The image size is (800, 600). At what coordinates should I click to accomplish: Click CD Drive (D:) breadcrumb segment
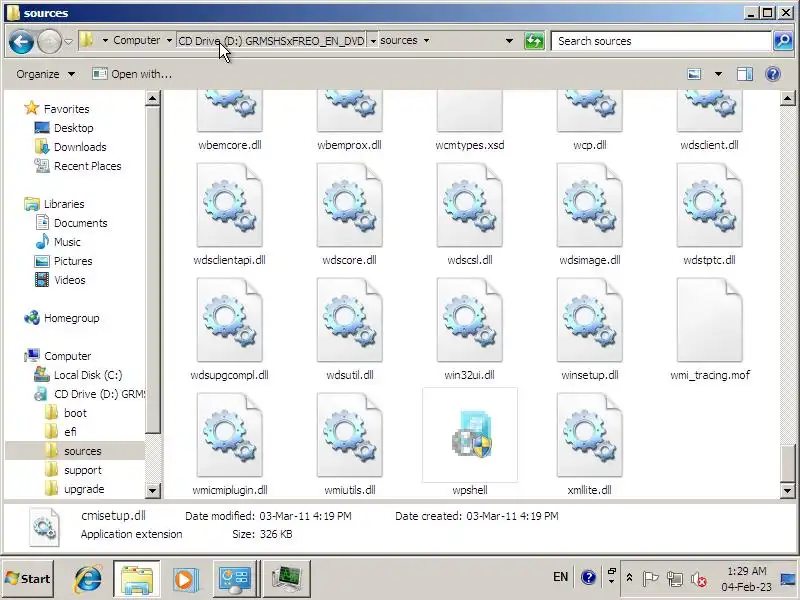tap(271, 41)
